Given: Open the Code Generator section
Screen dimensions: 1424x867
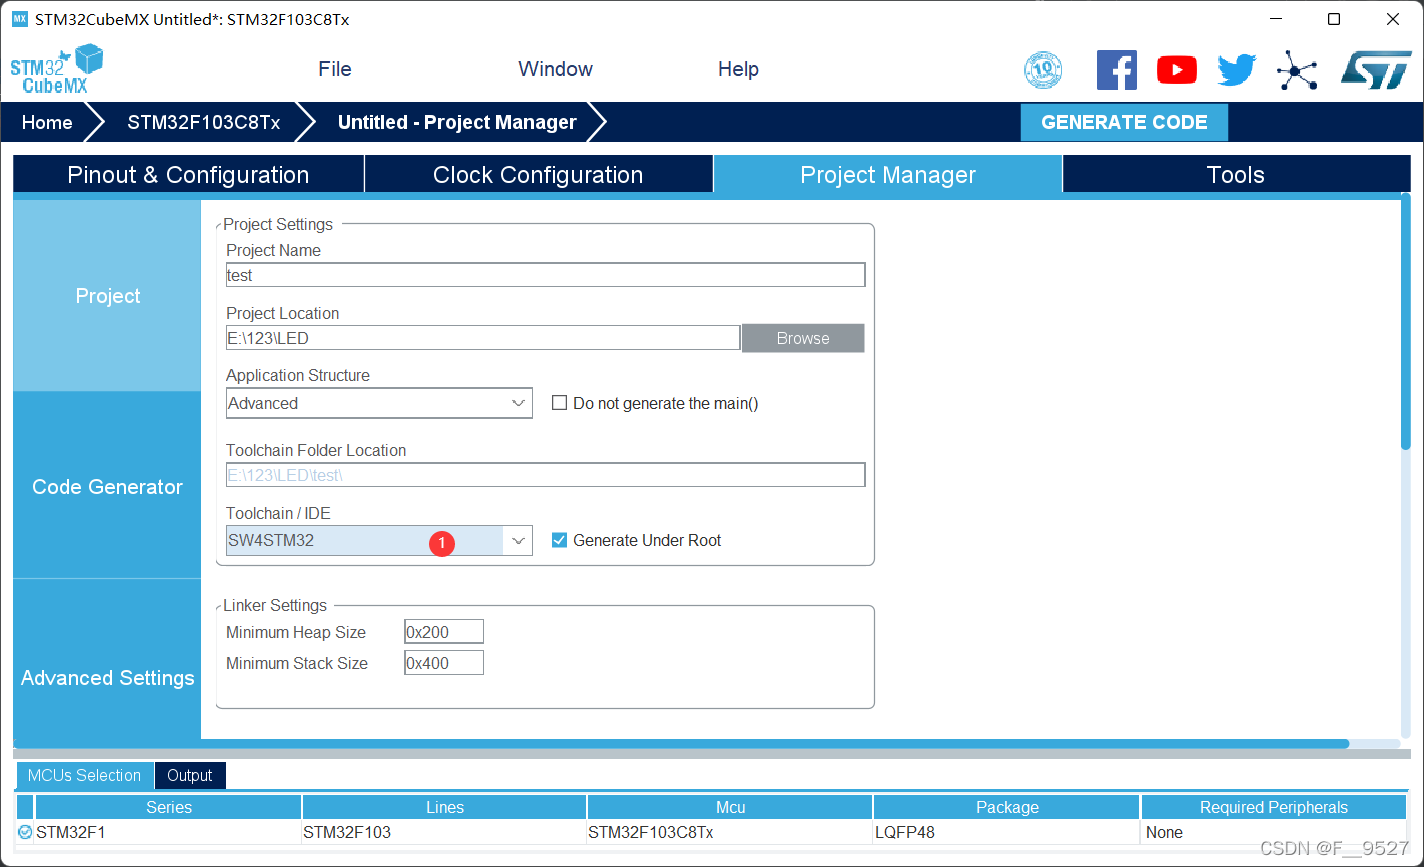Looking at the screenshot, I should click(x=107, y=486).
